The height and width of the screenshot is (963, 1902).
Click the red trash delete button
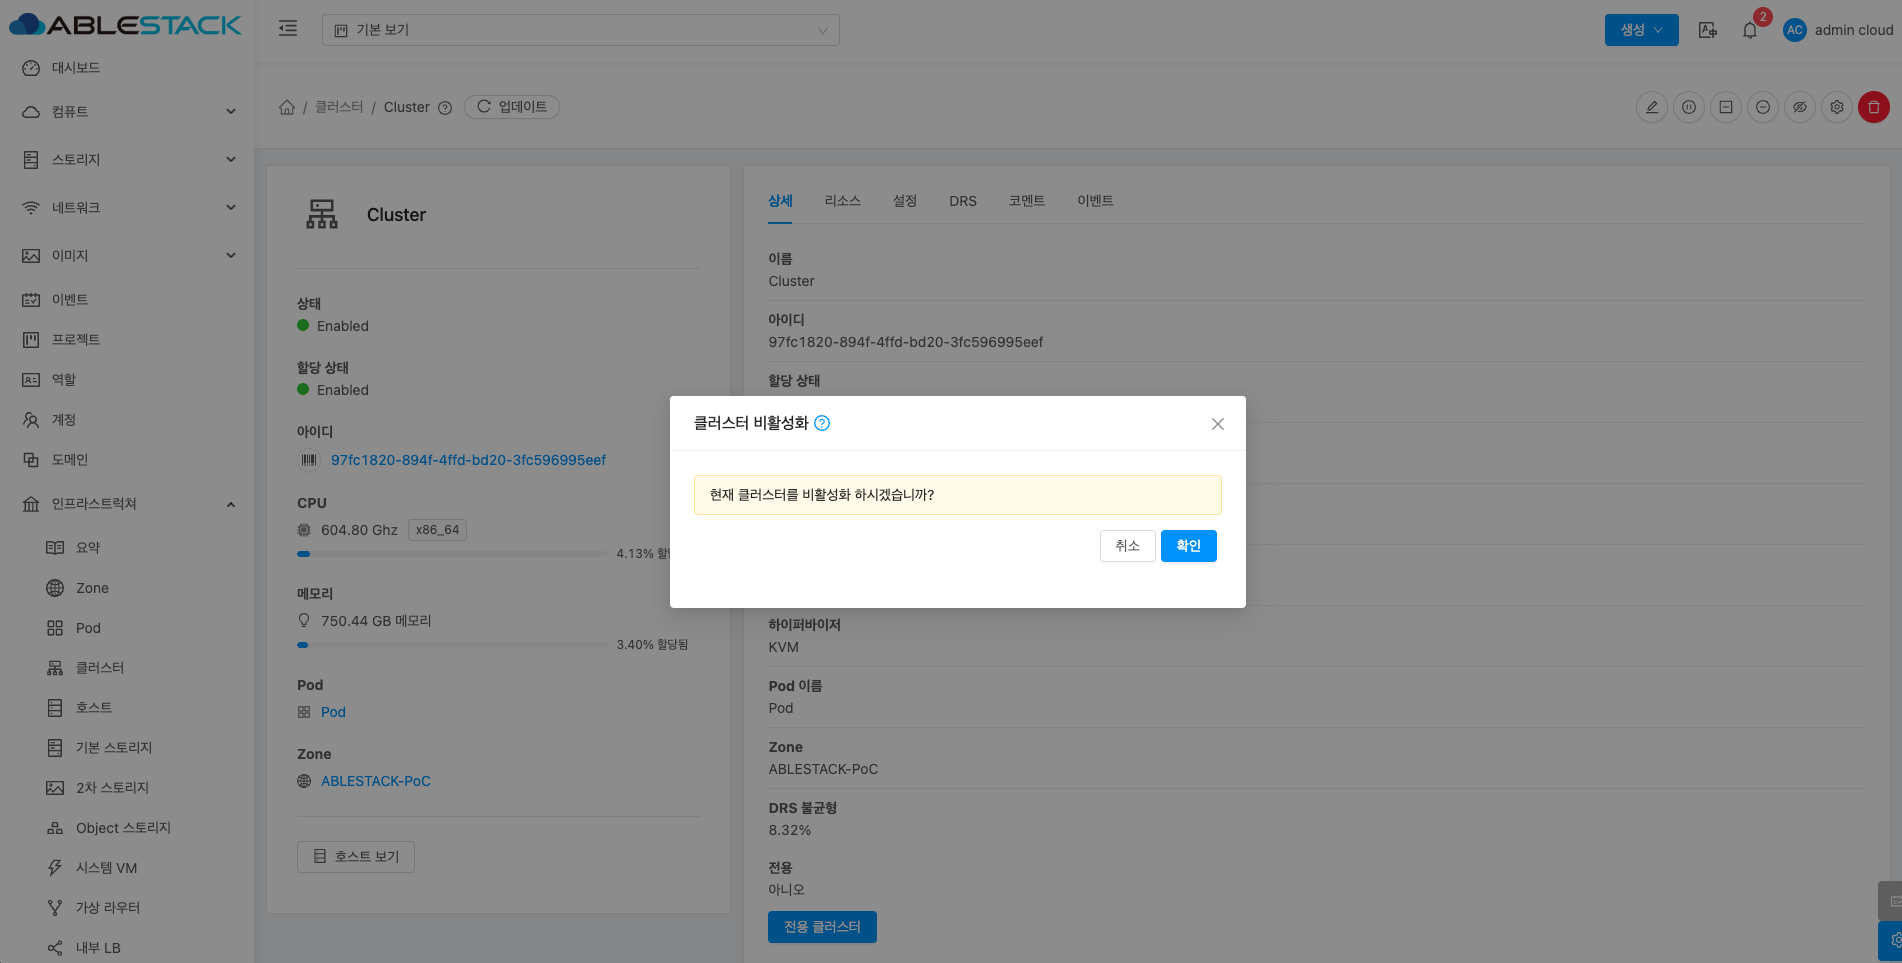click(1873, 107)
